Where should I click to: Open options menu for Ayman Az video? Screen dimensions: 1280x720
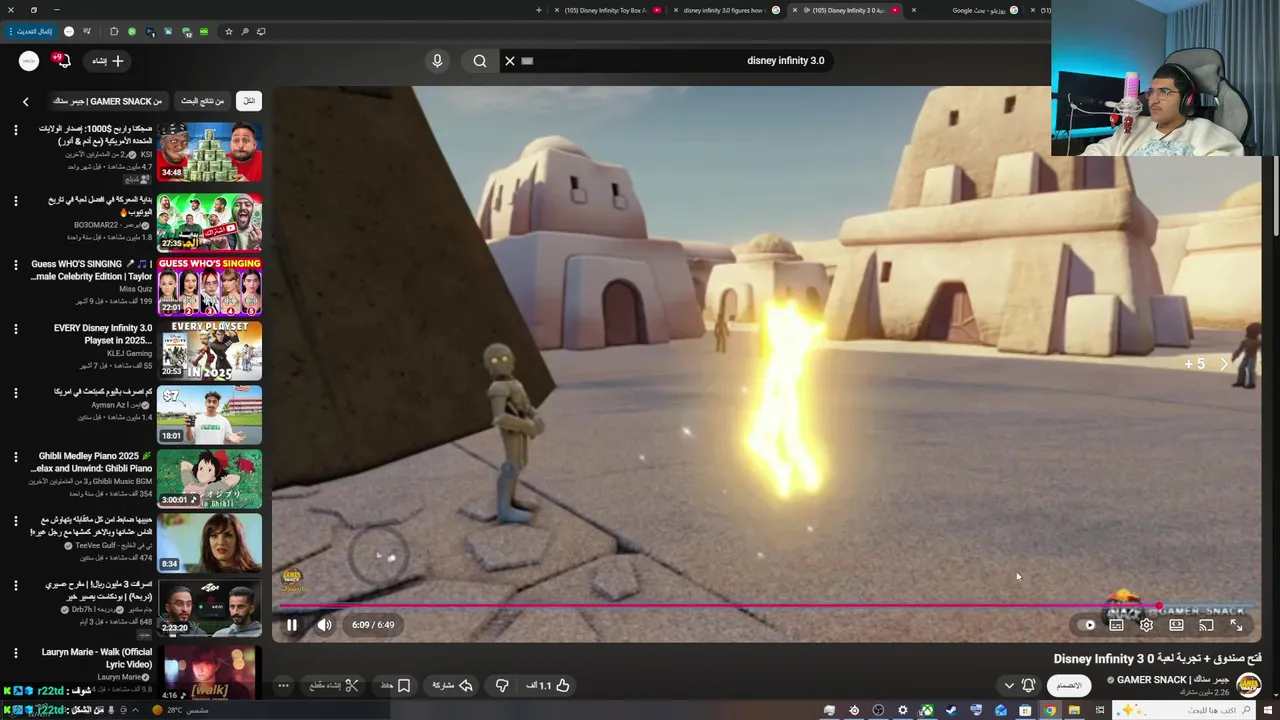tap(15, 393)
